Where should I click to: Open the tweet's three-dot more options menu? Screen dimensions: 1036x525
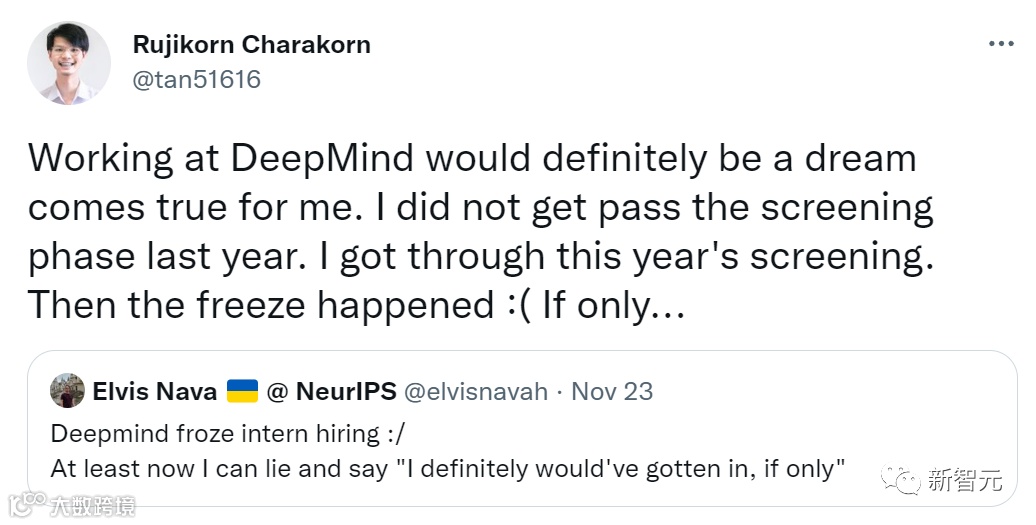pyautogui.click(x=1002, y=45)
